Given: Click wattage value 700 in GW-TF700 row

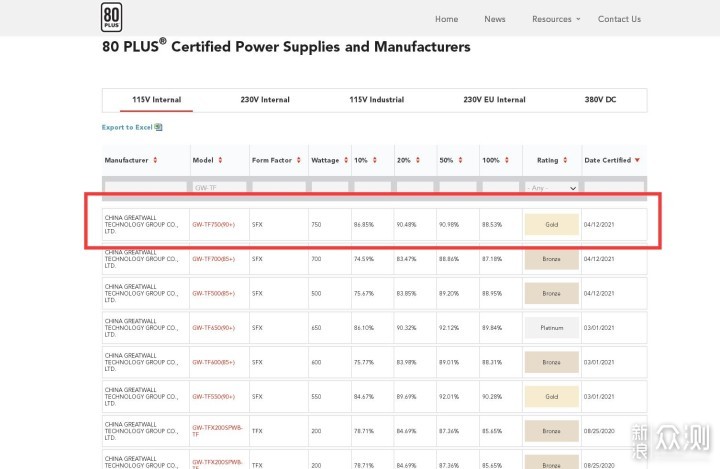Looking at the screenshot, I should (316, 259).
